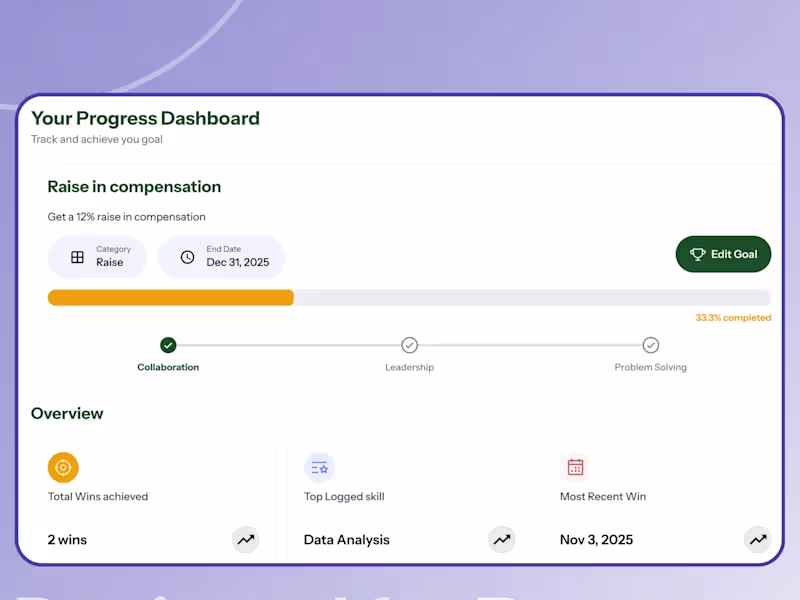Click the Data Analysis value
This screenshot has width=800, height=600.
346,540
